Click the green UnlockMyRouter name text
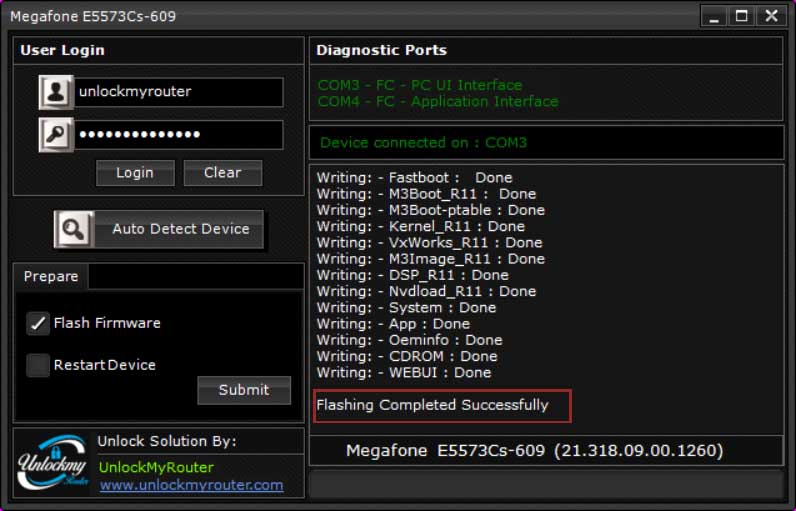This screenshot has width=796, height=511. click(156, 467)
